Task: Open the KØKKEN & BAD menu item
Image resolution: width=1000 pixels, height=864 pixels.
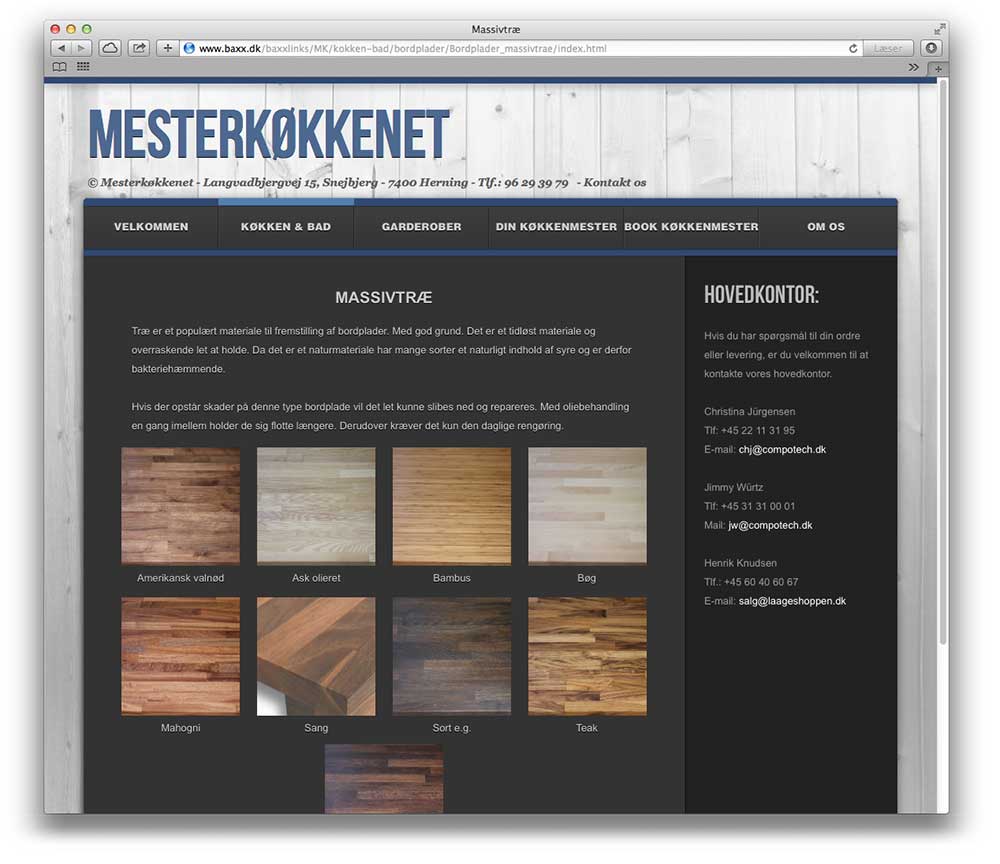Action: [x=286, y=227]
